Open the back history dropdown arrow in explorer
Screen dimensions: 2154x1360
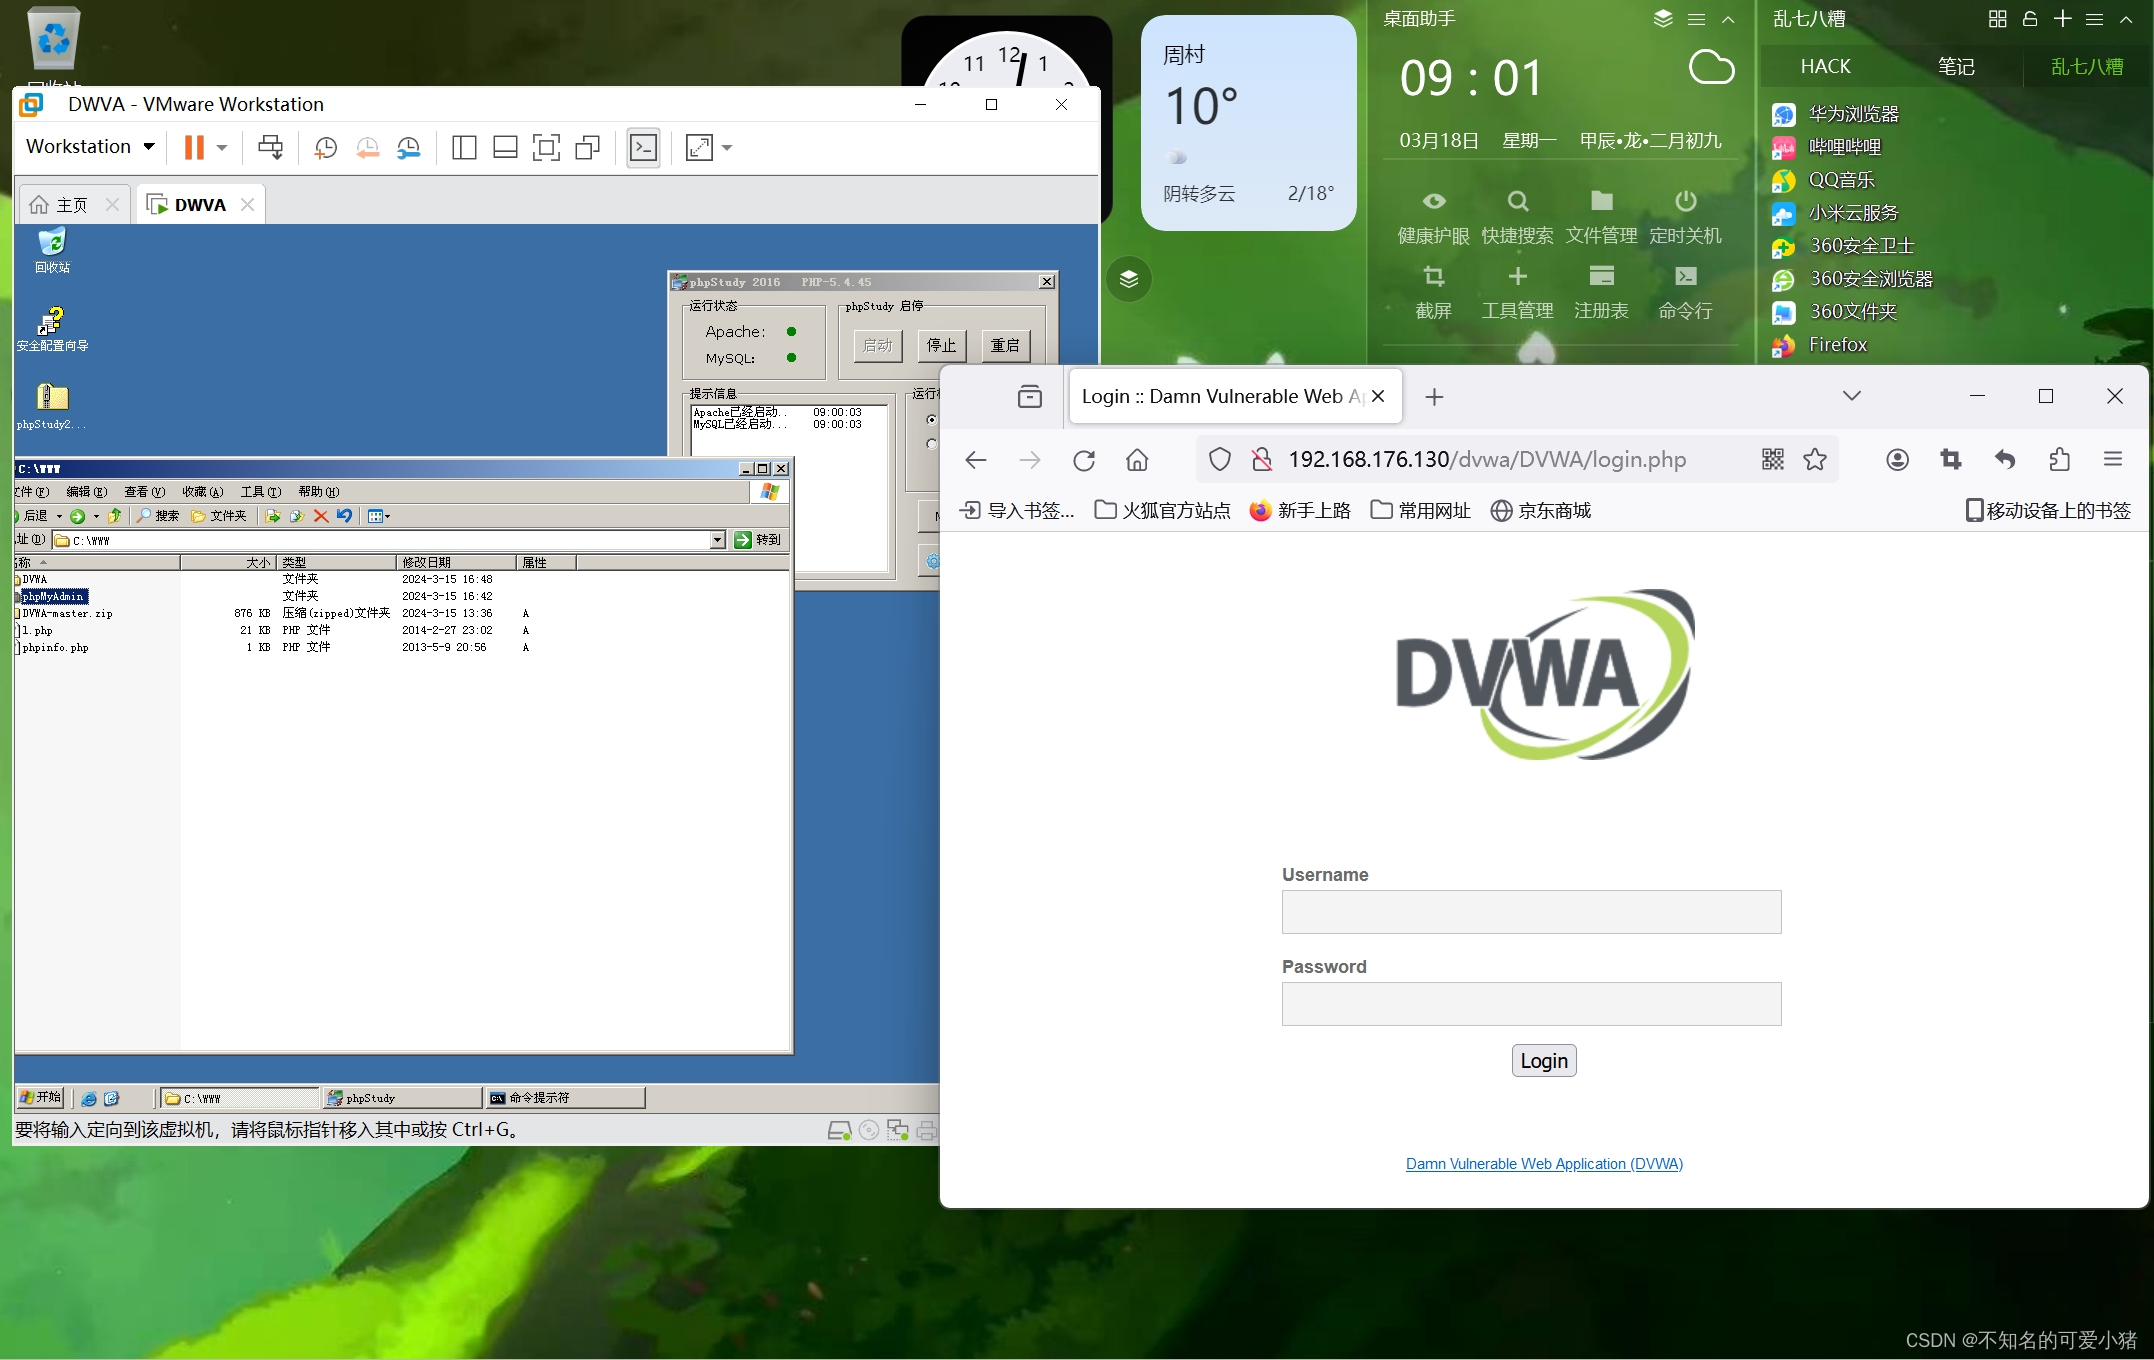pos(59,516)
